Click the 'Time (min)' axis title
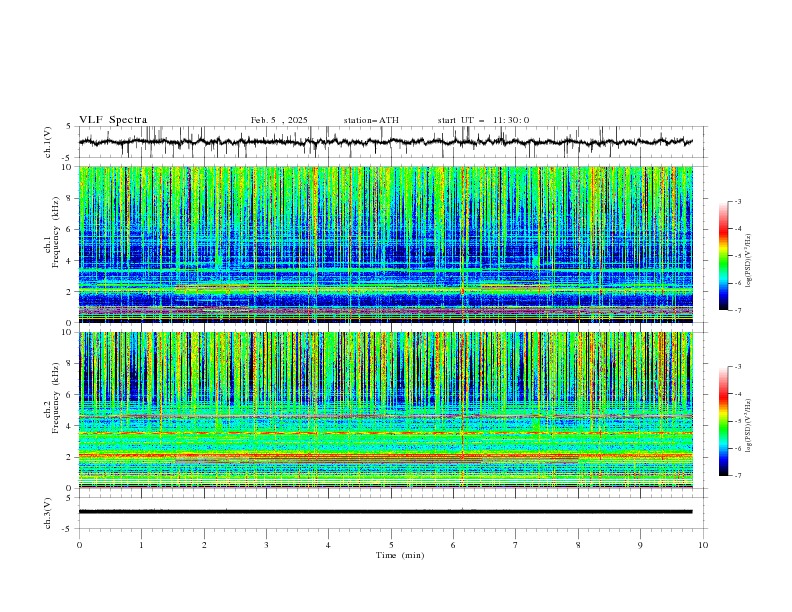The width and height of the screenshot is (792, 612). point(400,555)
